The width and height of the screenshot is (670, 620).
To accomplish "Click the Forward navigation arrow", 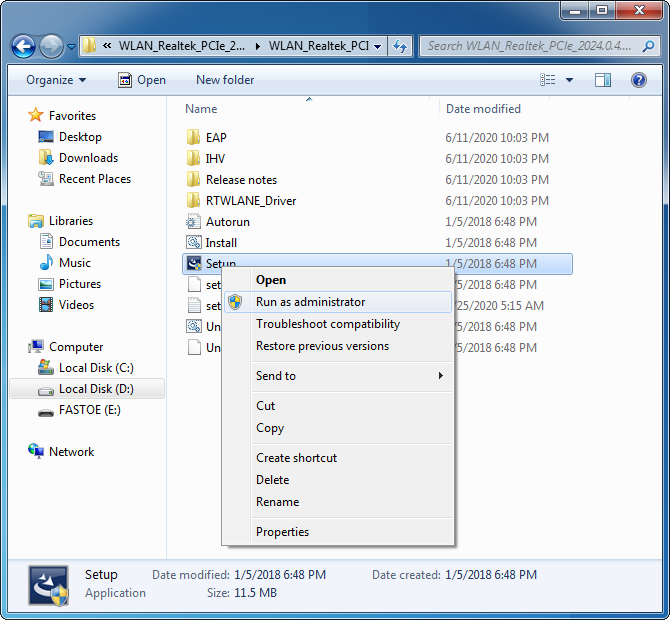I will 51,46.
